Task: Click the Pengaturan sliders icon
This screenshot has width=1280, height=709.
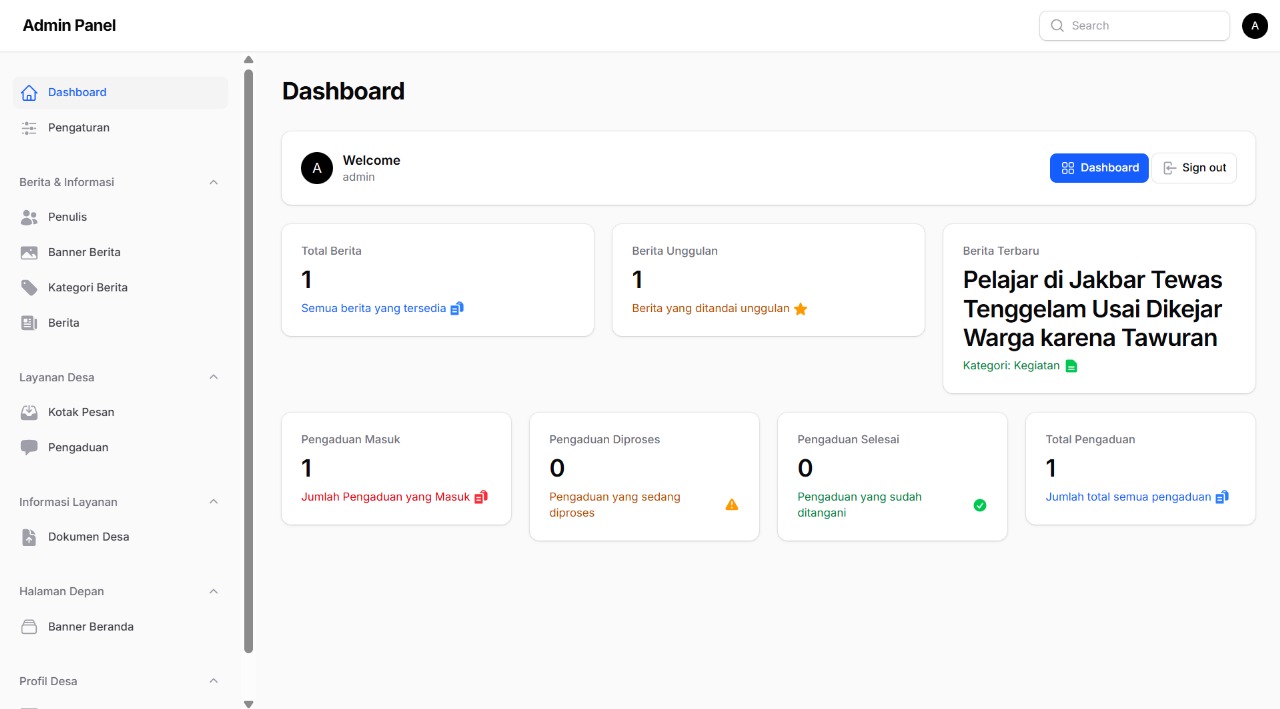Action: [29, 128]
